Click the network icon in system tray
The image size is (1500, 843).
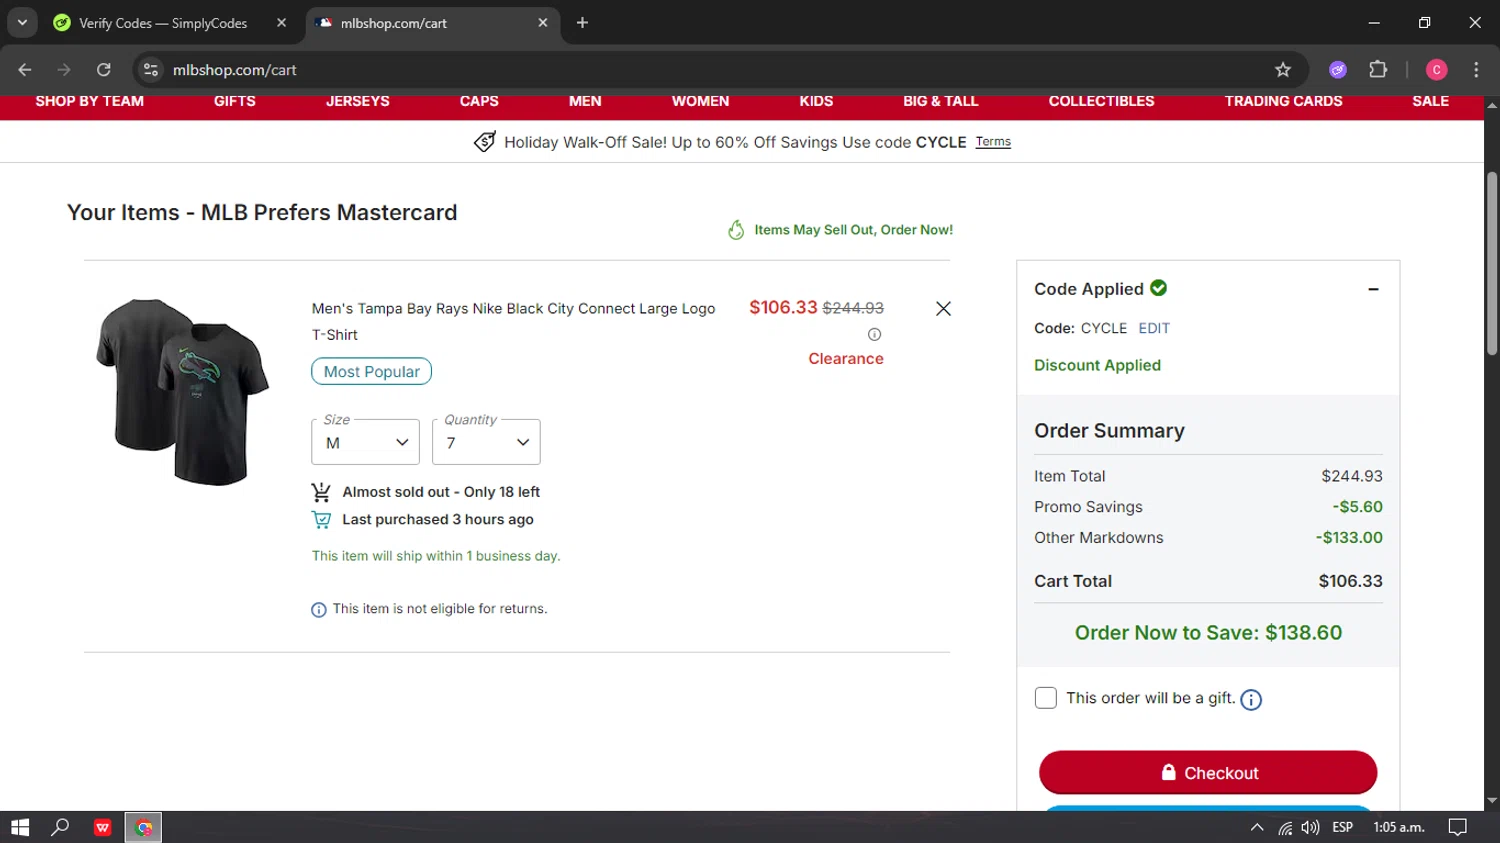(x=1285, y=828)
